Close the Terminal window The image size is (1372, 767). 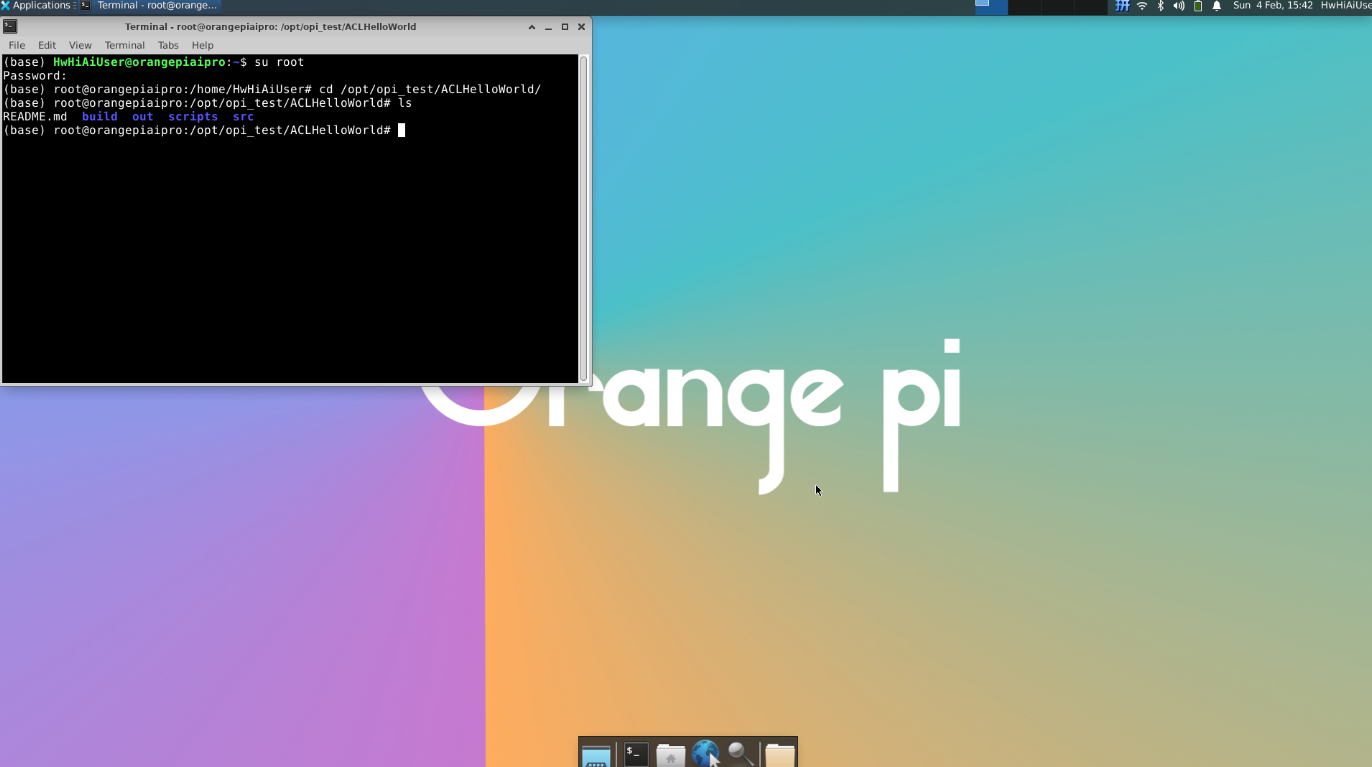tap(581, 27)
